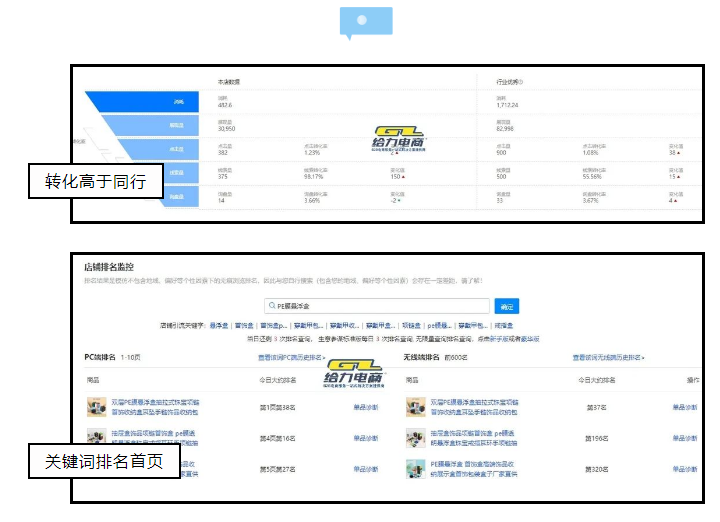Expand the PC端 historical ranking dropdown
Image resolution: width=720 pixels, height=522 pixels.
pos(291,357)
